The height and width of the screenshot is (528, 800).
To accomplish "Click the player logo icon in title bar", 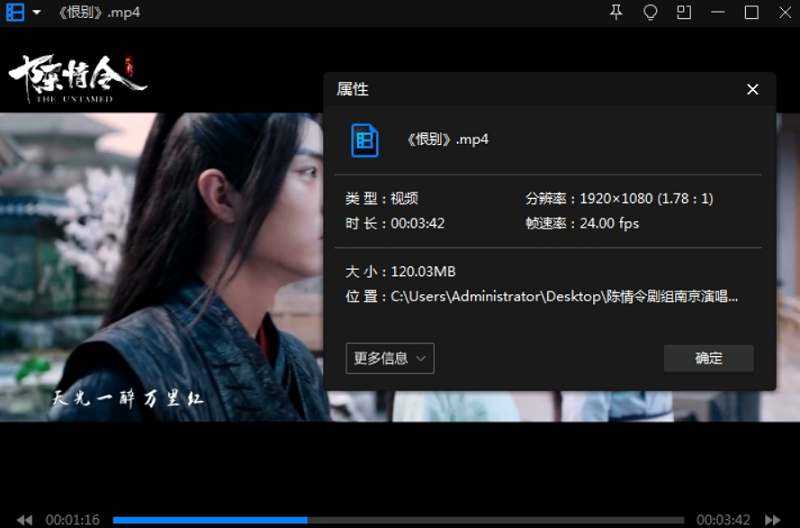I will [15, 12].
